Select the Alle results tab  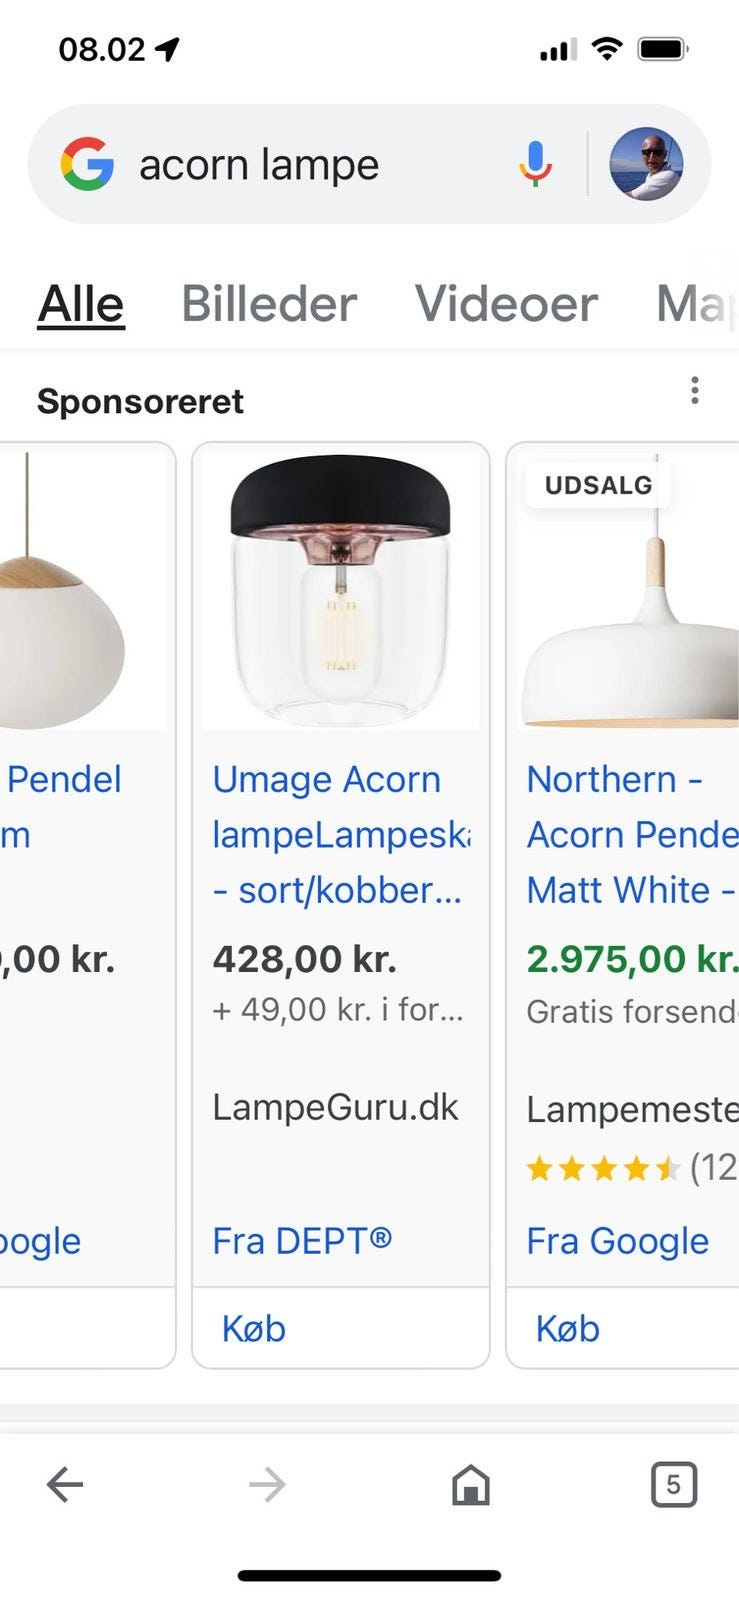[81, 304]
